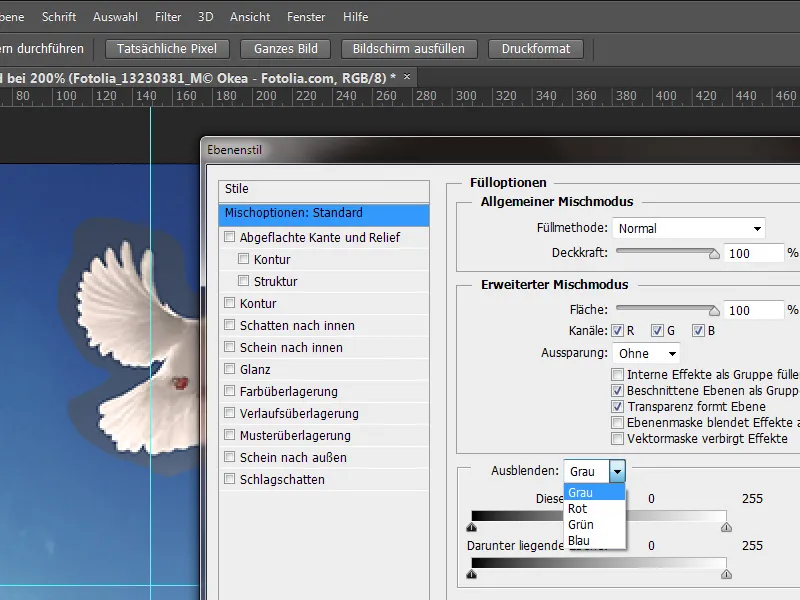Uncheck the B channel checkbox

698,331
